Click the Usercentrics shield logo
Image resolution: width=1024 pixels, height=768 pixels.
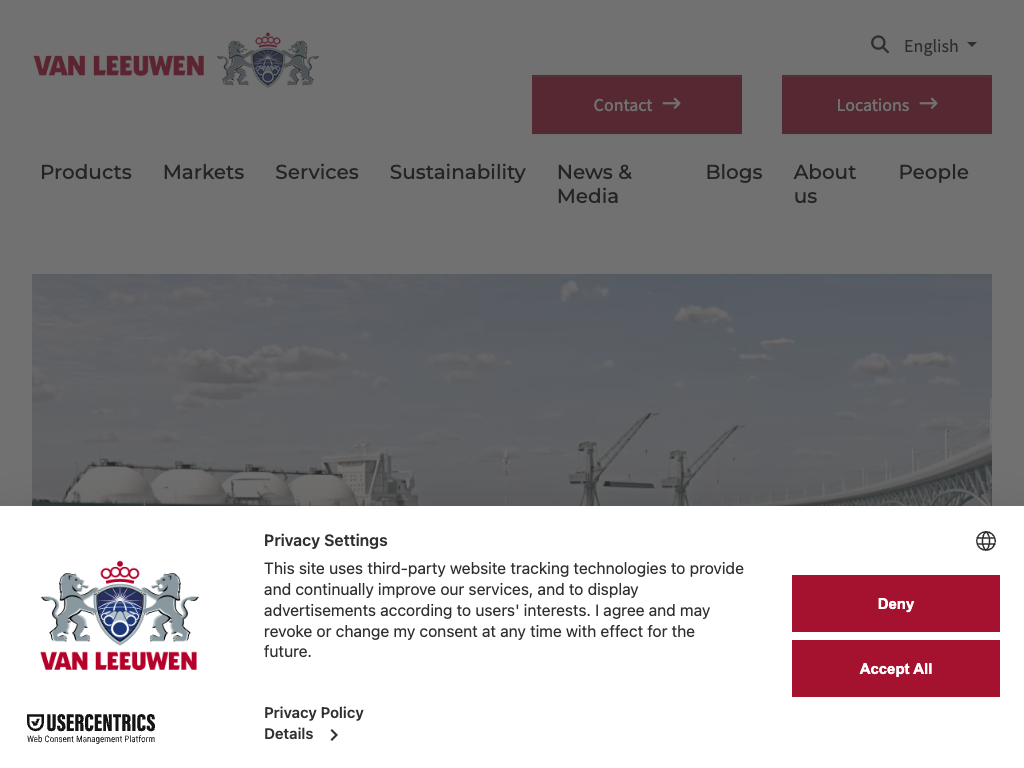pos(35,722)
